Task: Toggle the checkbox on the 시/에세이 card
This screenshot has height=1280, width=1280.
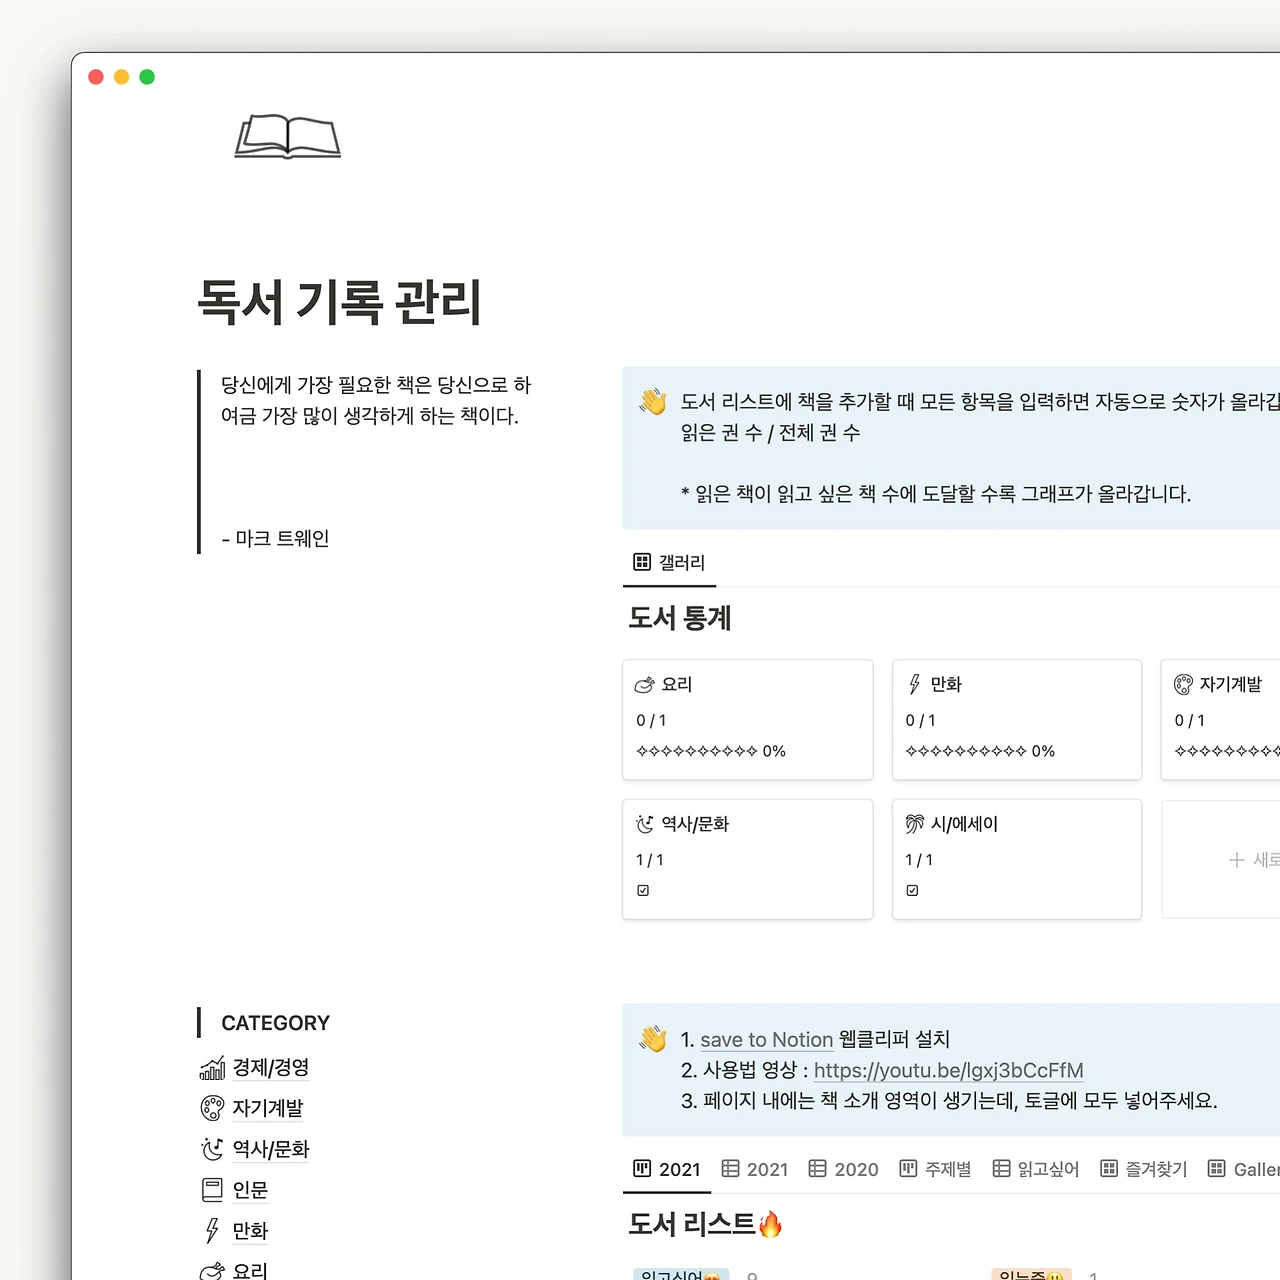Action: (912, 890)
